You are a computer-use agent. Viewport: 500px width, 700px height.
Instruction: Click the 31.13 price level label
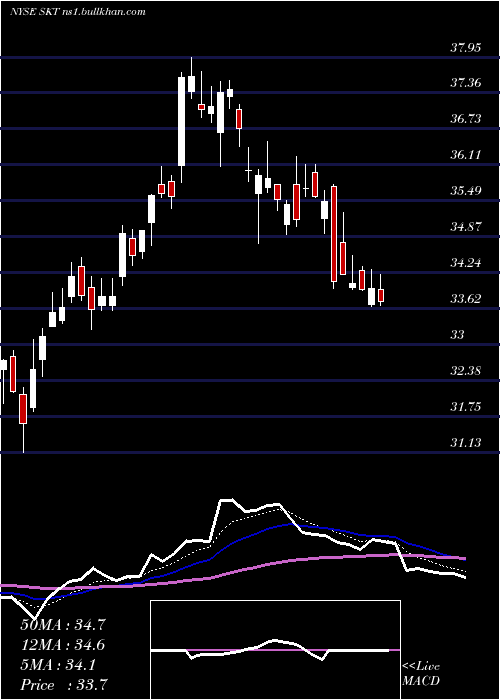[x=465, y=442]
